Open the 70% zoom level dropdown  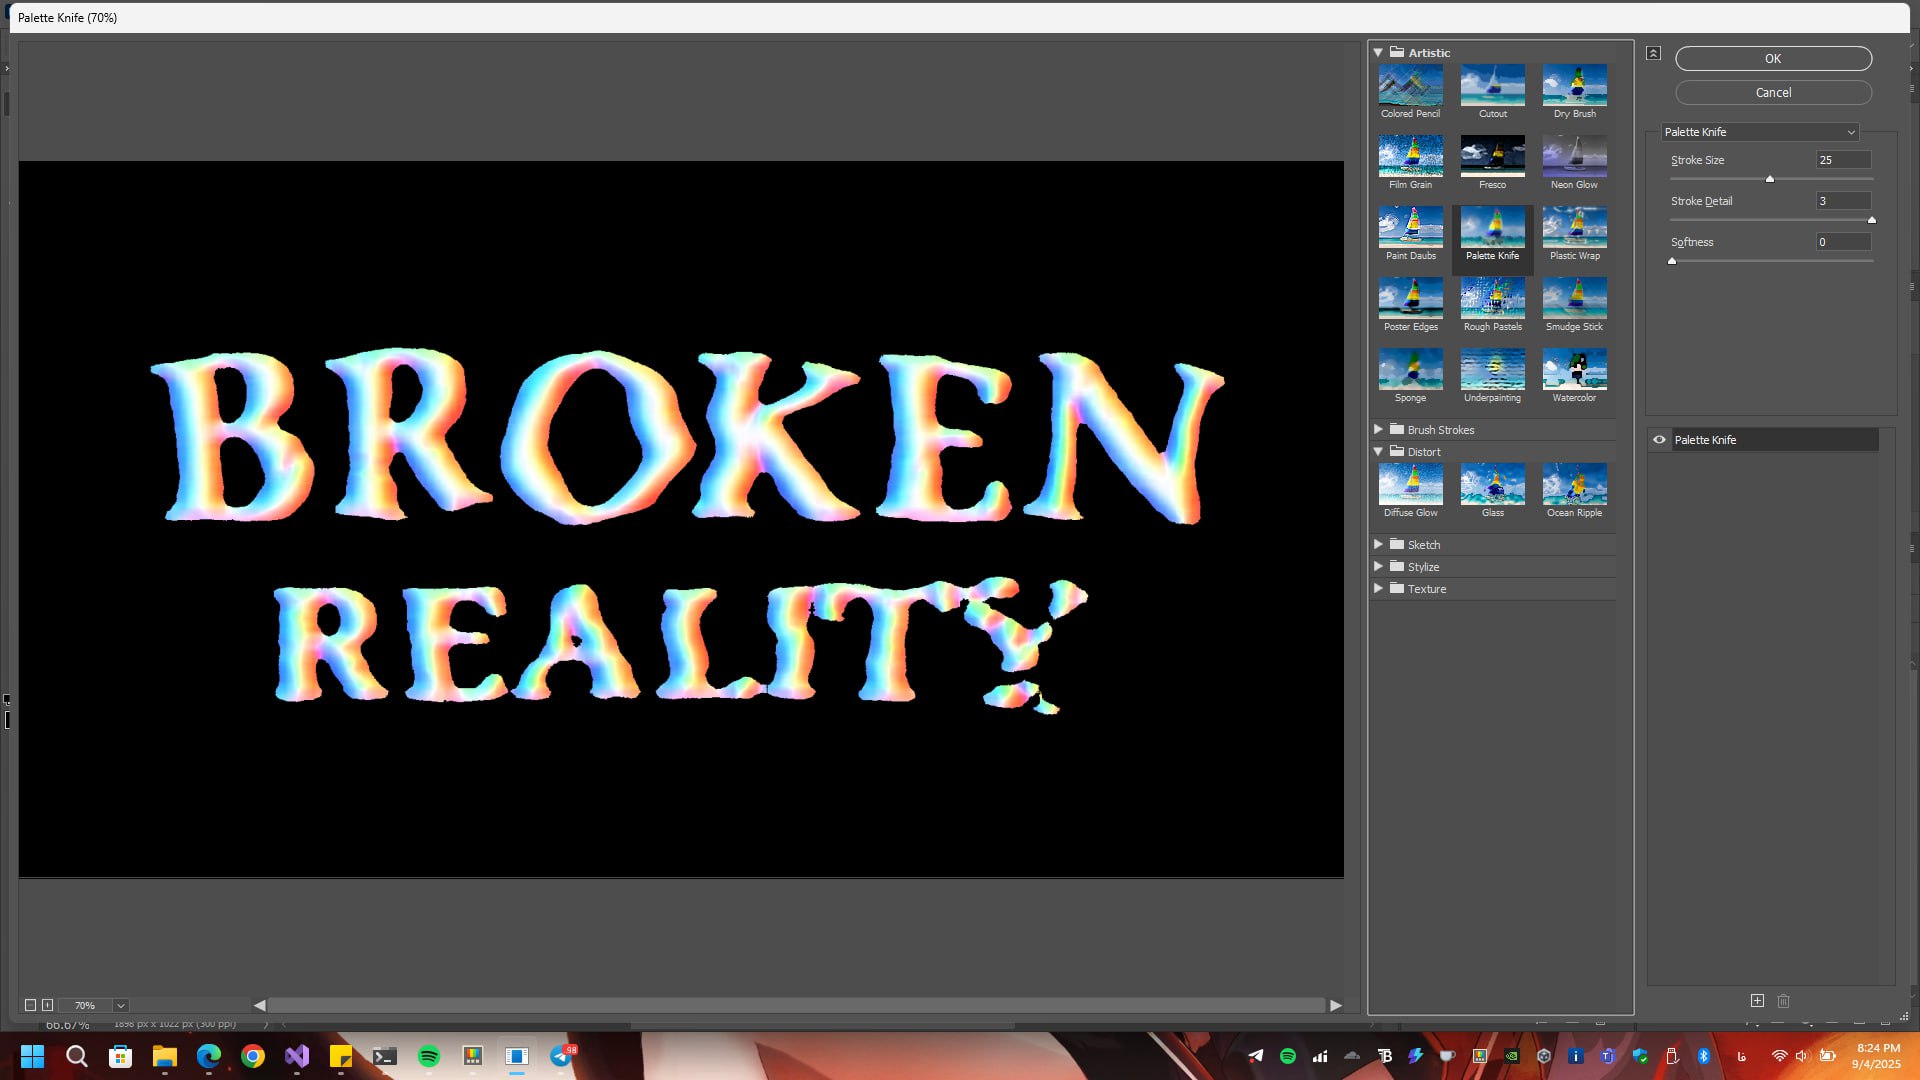(x=120, y=1005)
